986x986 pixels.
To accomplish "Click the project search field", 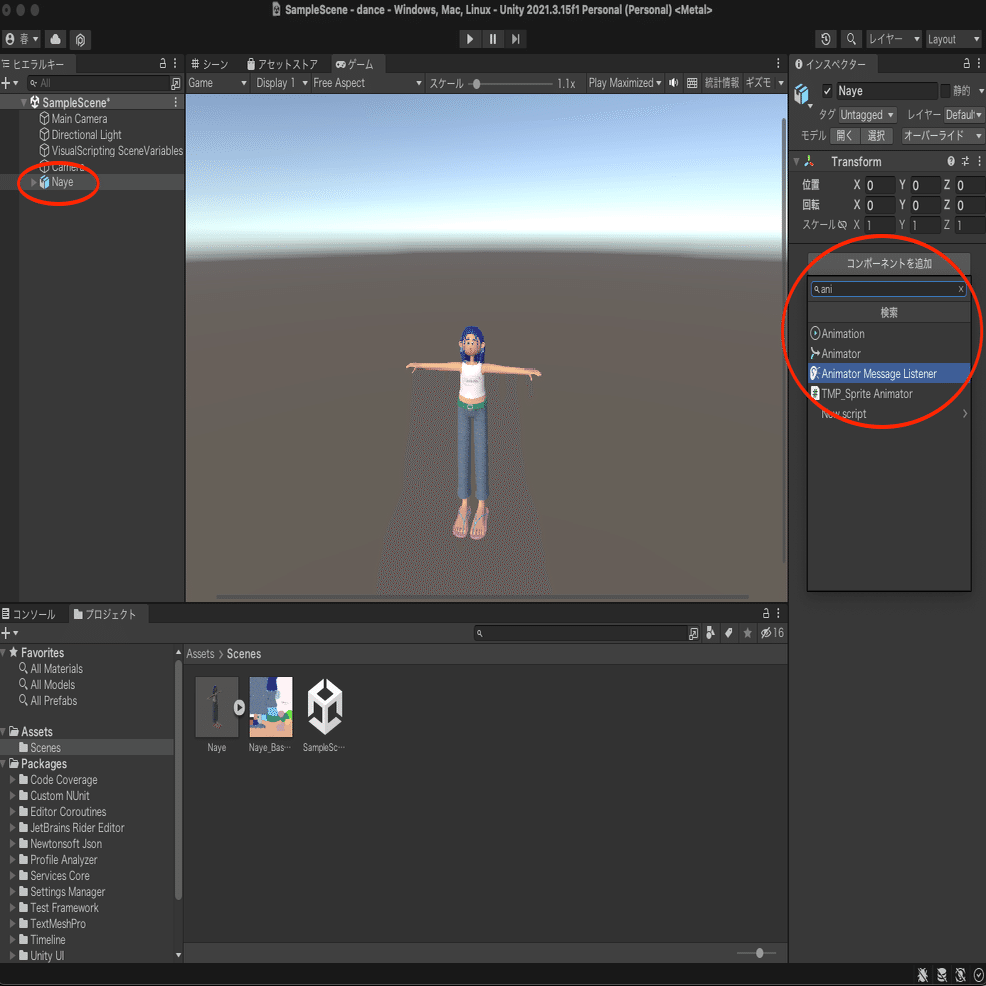I will click(580, 633).
